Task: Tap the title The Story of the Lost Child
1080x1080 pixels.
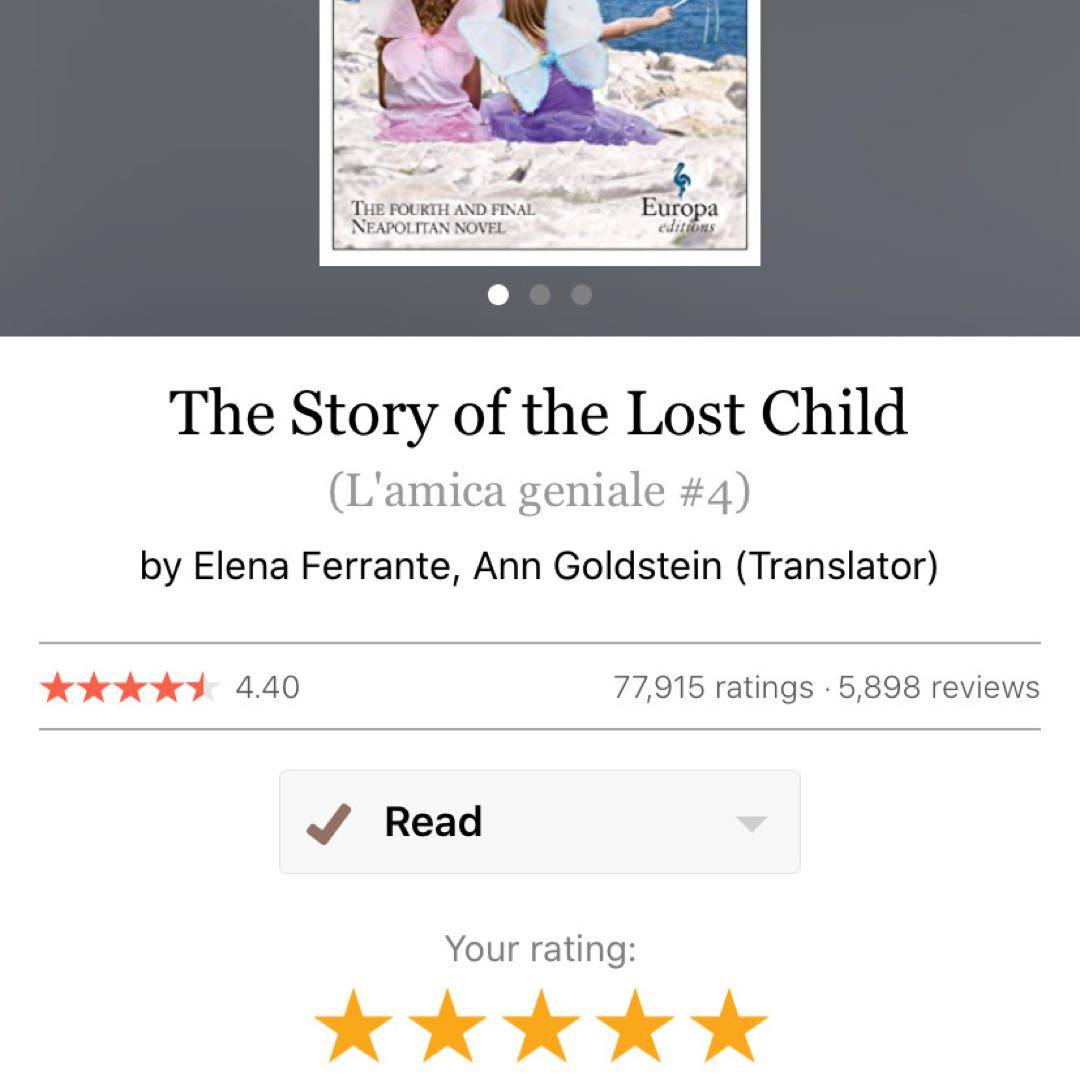Action: (x=539, y=413)
